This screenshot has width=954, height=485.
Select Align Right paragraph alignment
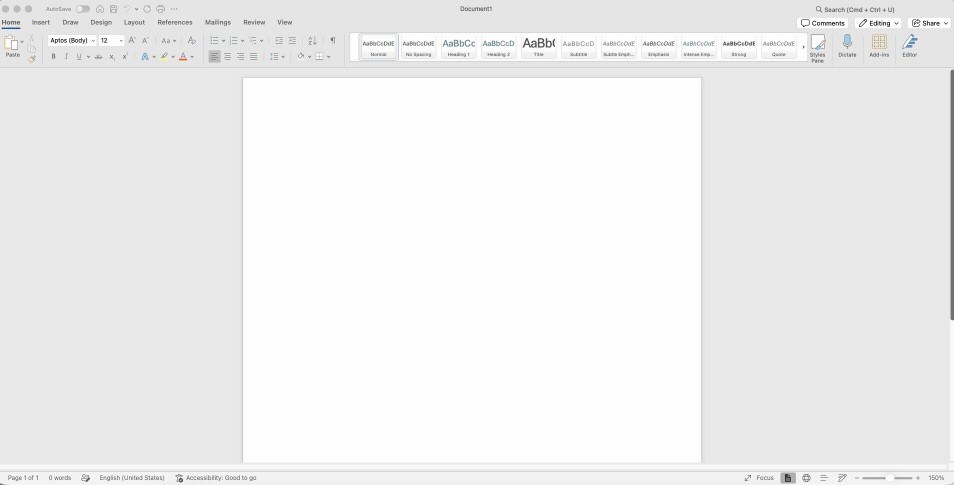(x=240, y=57)
